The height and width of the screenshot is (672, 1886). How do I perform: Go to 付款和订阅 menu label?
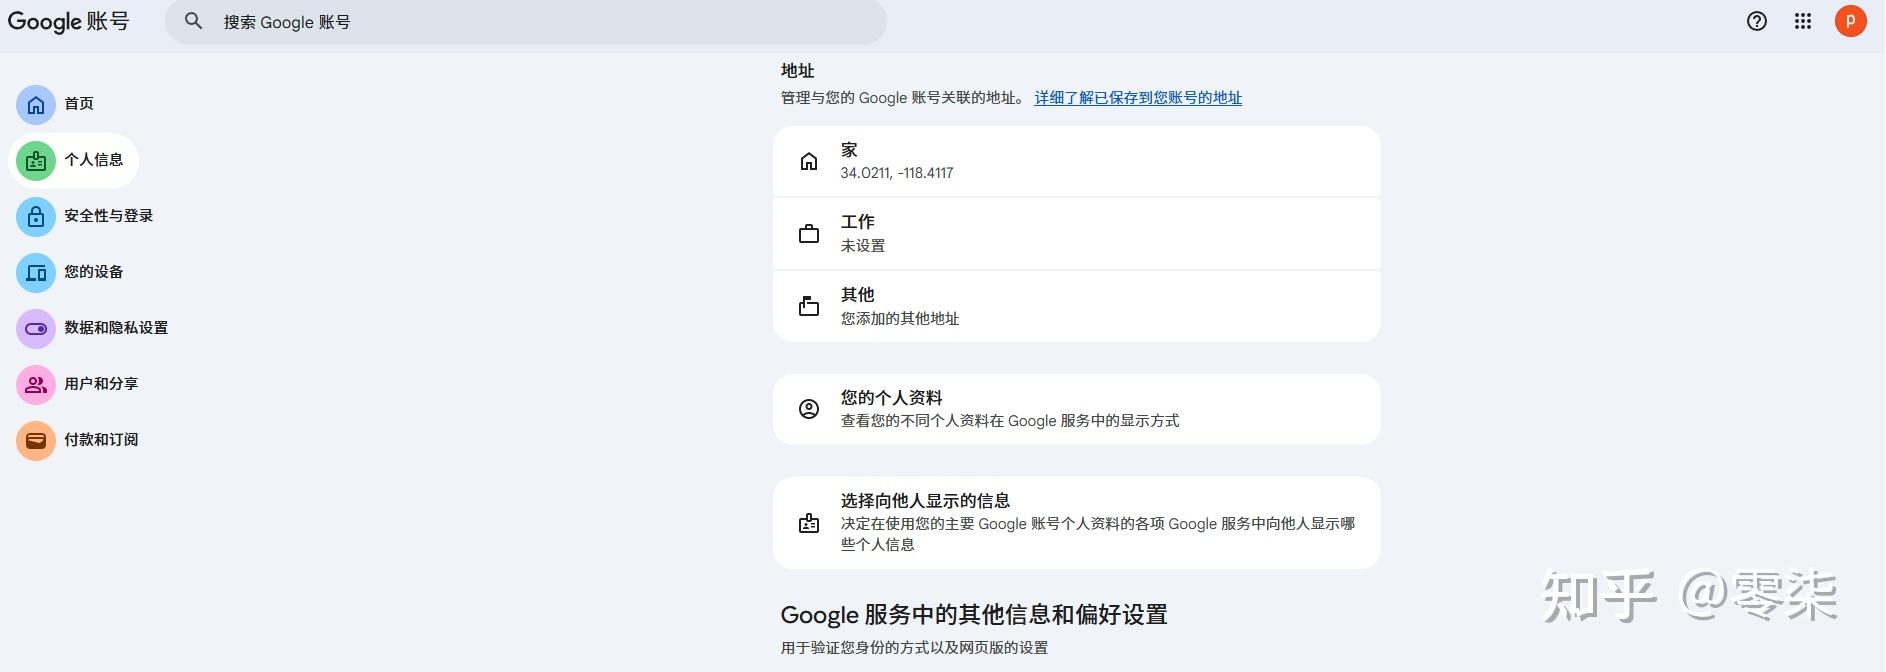(101, 440)
